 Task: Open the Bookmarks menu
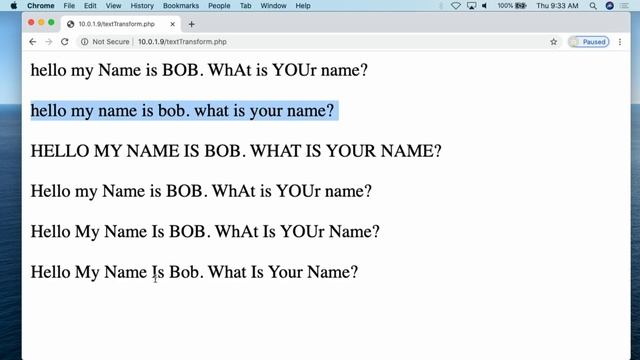tap(181, 6)
